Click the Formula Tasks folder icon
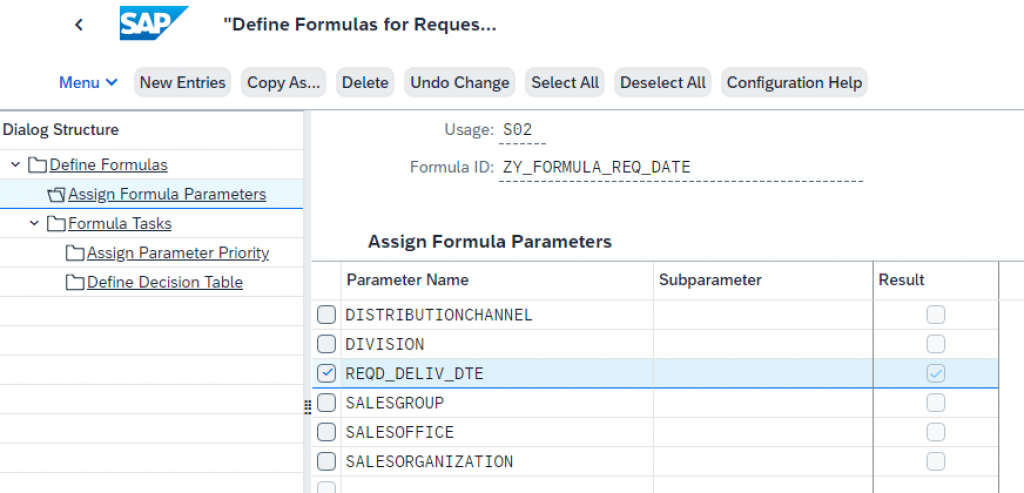The height and width of the screenshot is (493, 1024). pyautogui.click(x=56, y=224)
